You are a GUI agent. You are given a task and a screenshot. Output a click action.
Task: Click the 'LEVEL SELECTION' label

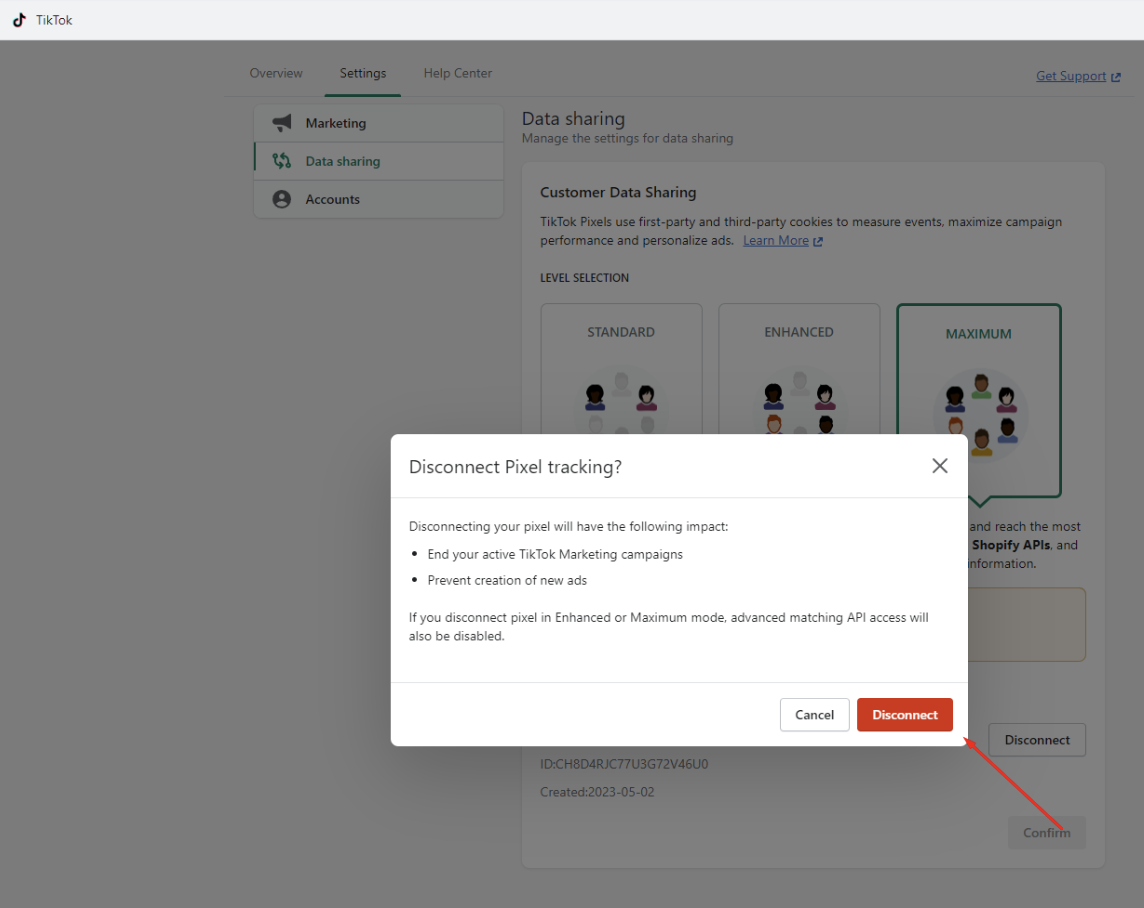[x=584, y=278]
